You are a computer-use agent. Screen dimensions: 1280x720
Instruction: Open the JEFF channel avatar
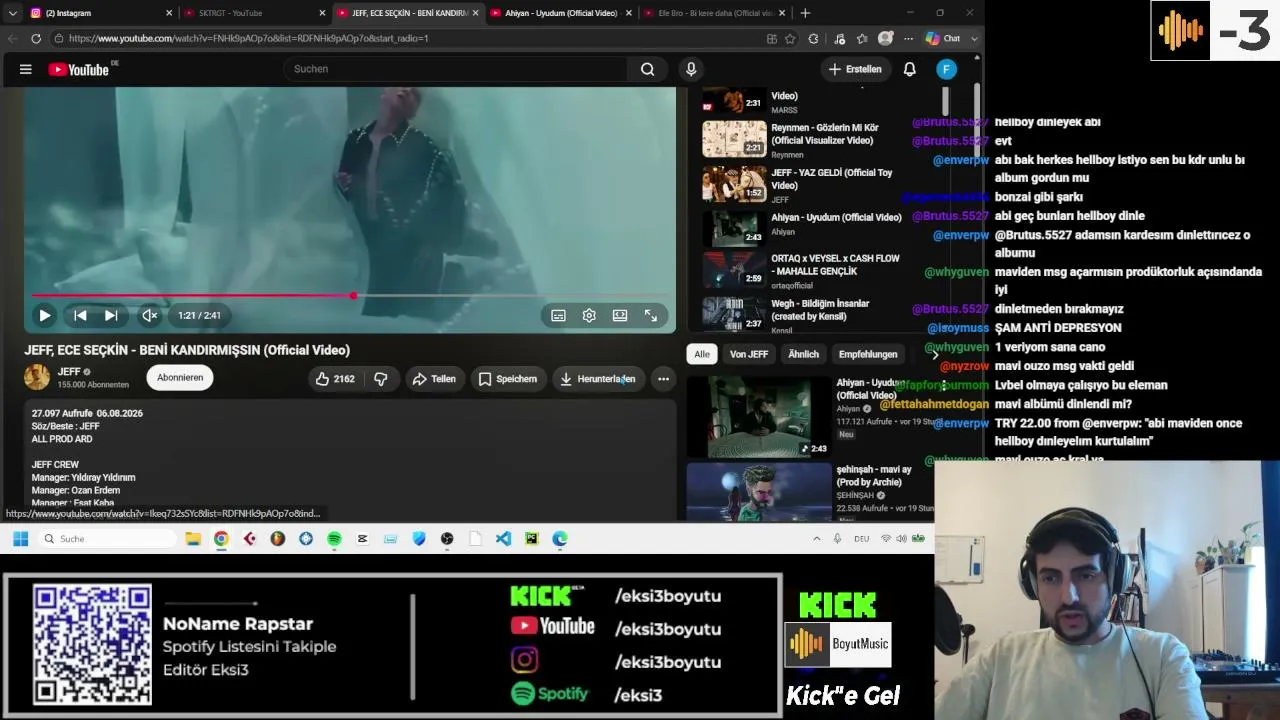(x=37, y=377)
